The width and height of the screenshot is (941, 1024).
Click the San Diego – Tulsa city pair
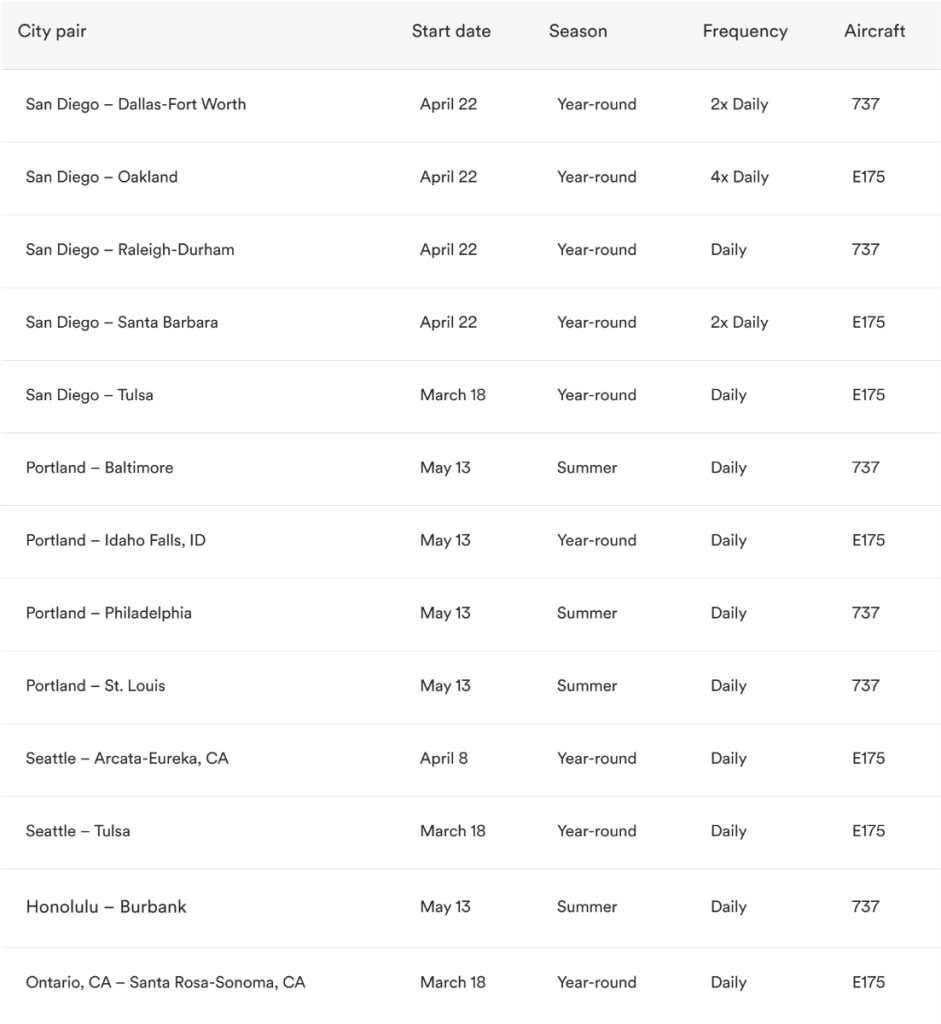[x=90, y=395]
